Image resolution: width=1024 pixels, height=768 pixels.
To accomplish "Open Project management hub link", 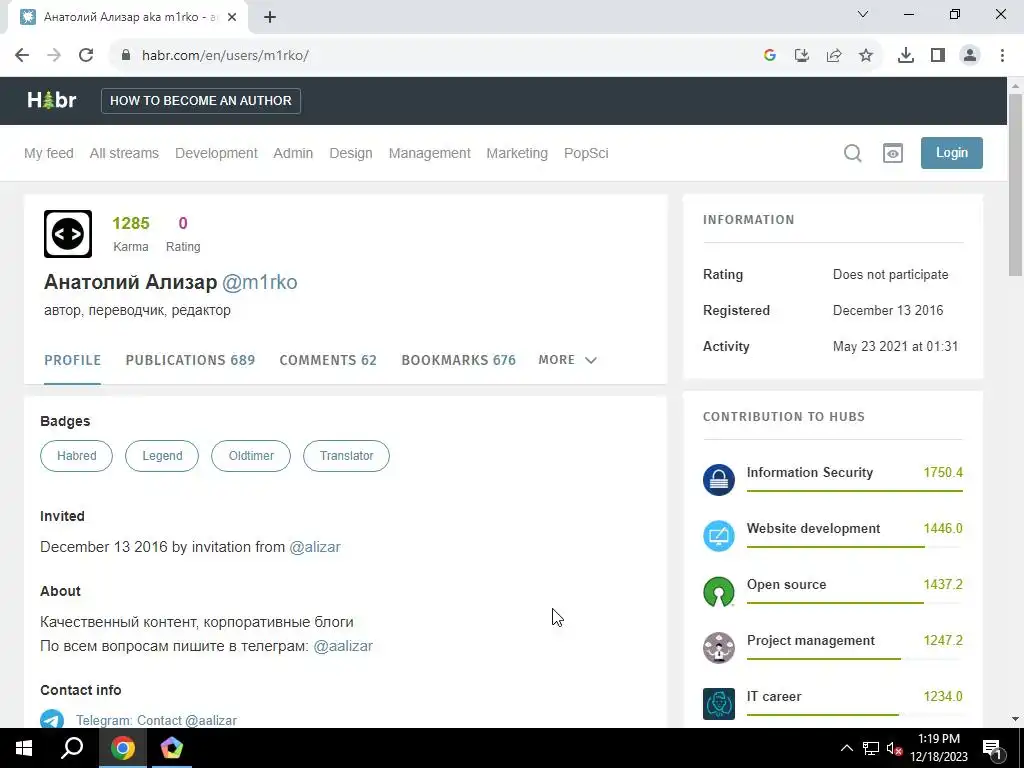I will point(810,641).
